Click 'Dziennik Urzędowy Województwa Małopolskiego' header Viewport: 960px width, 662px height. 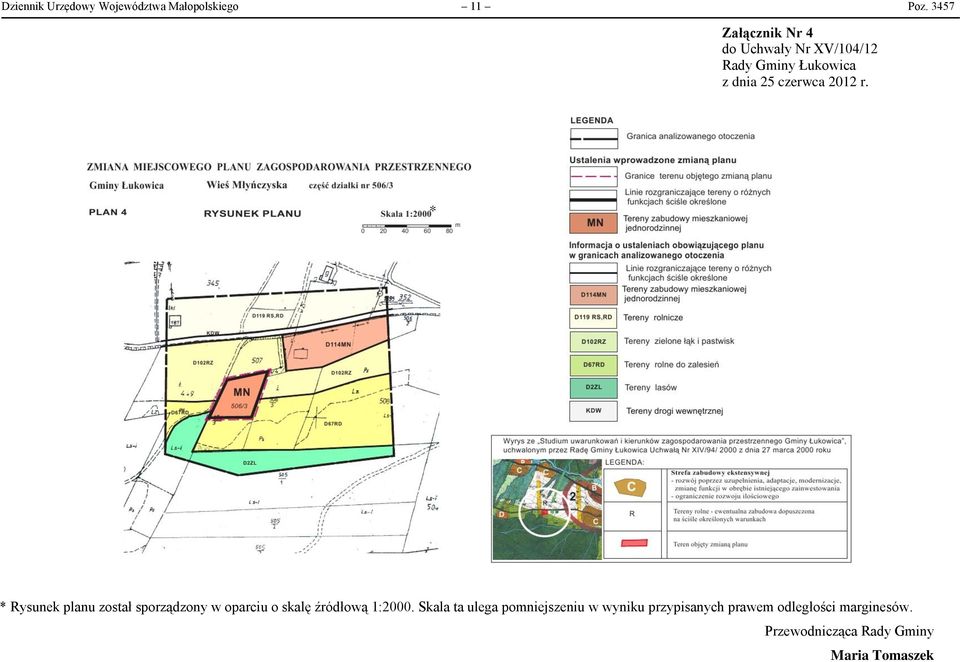120,7
